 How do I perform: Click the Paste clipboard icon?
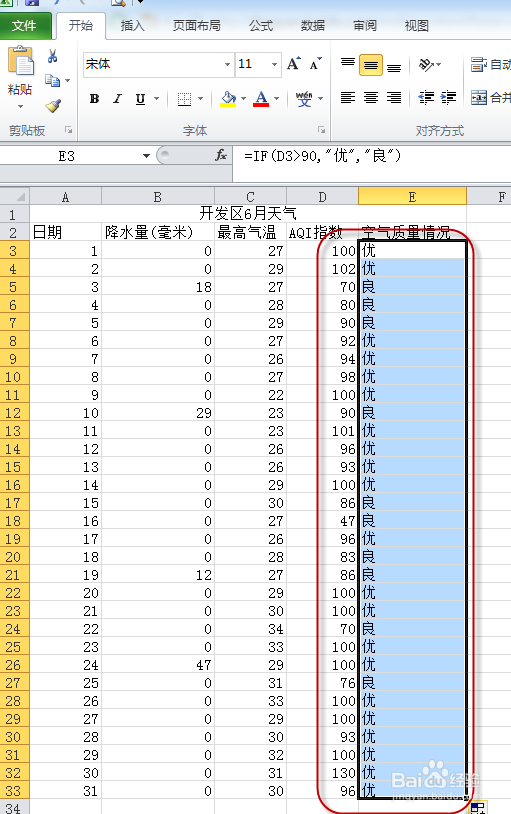coord(21,61)
